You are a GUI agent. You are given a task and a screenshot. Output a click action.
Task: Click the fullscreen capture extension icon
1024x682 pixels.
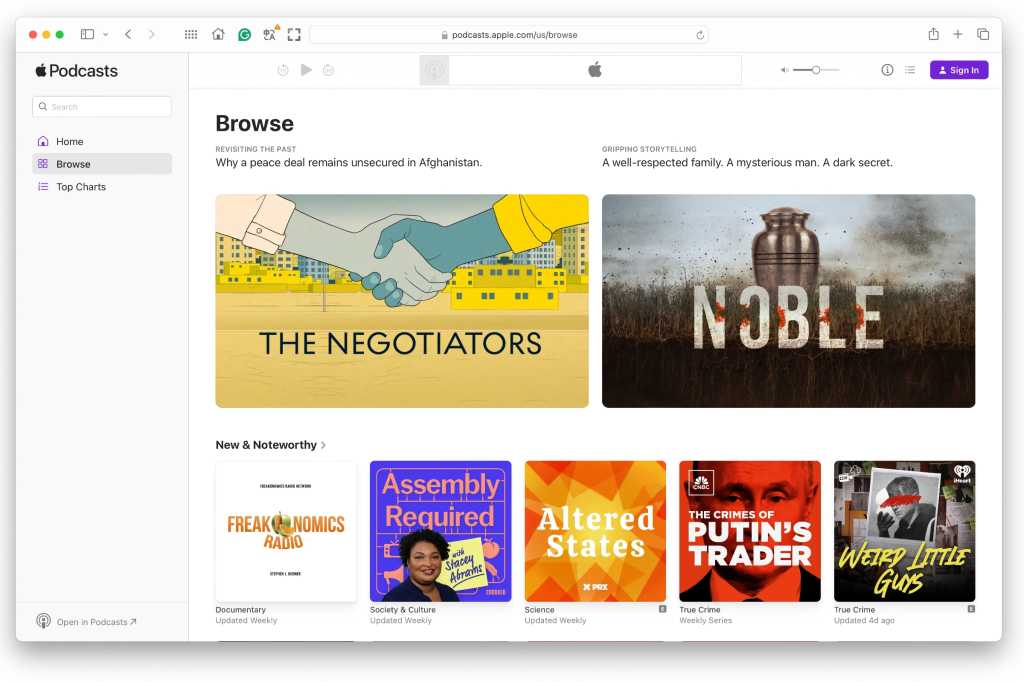click(295, 35)
